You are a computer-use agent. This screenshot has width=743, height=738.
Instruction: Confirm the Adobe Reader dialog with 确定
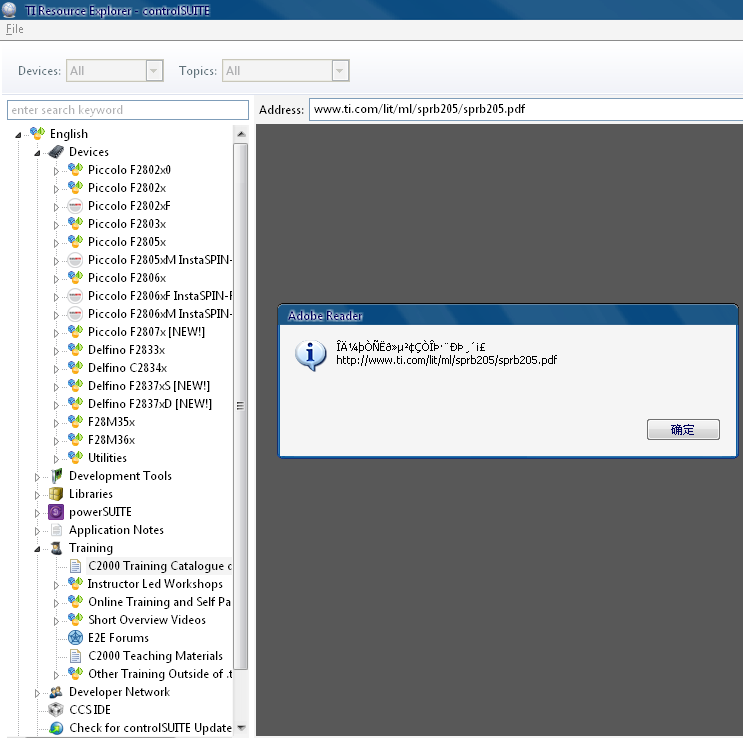(x=683, y=429)
